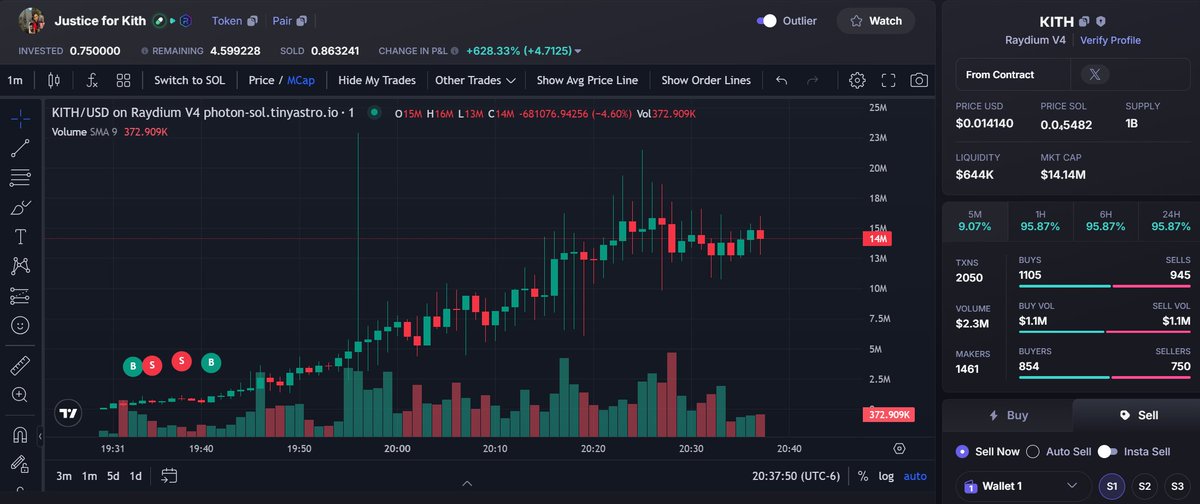Select the Sell Now radio option
The width and height of the screenshot is (1200, 504).
point(962,452)
